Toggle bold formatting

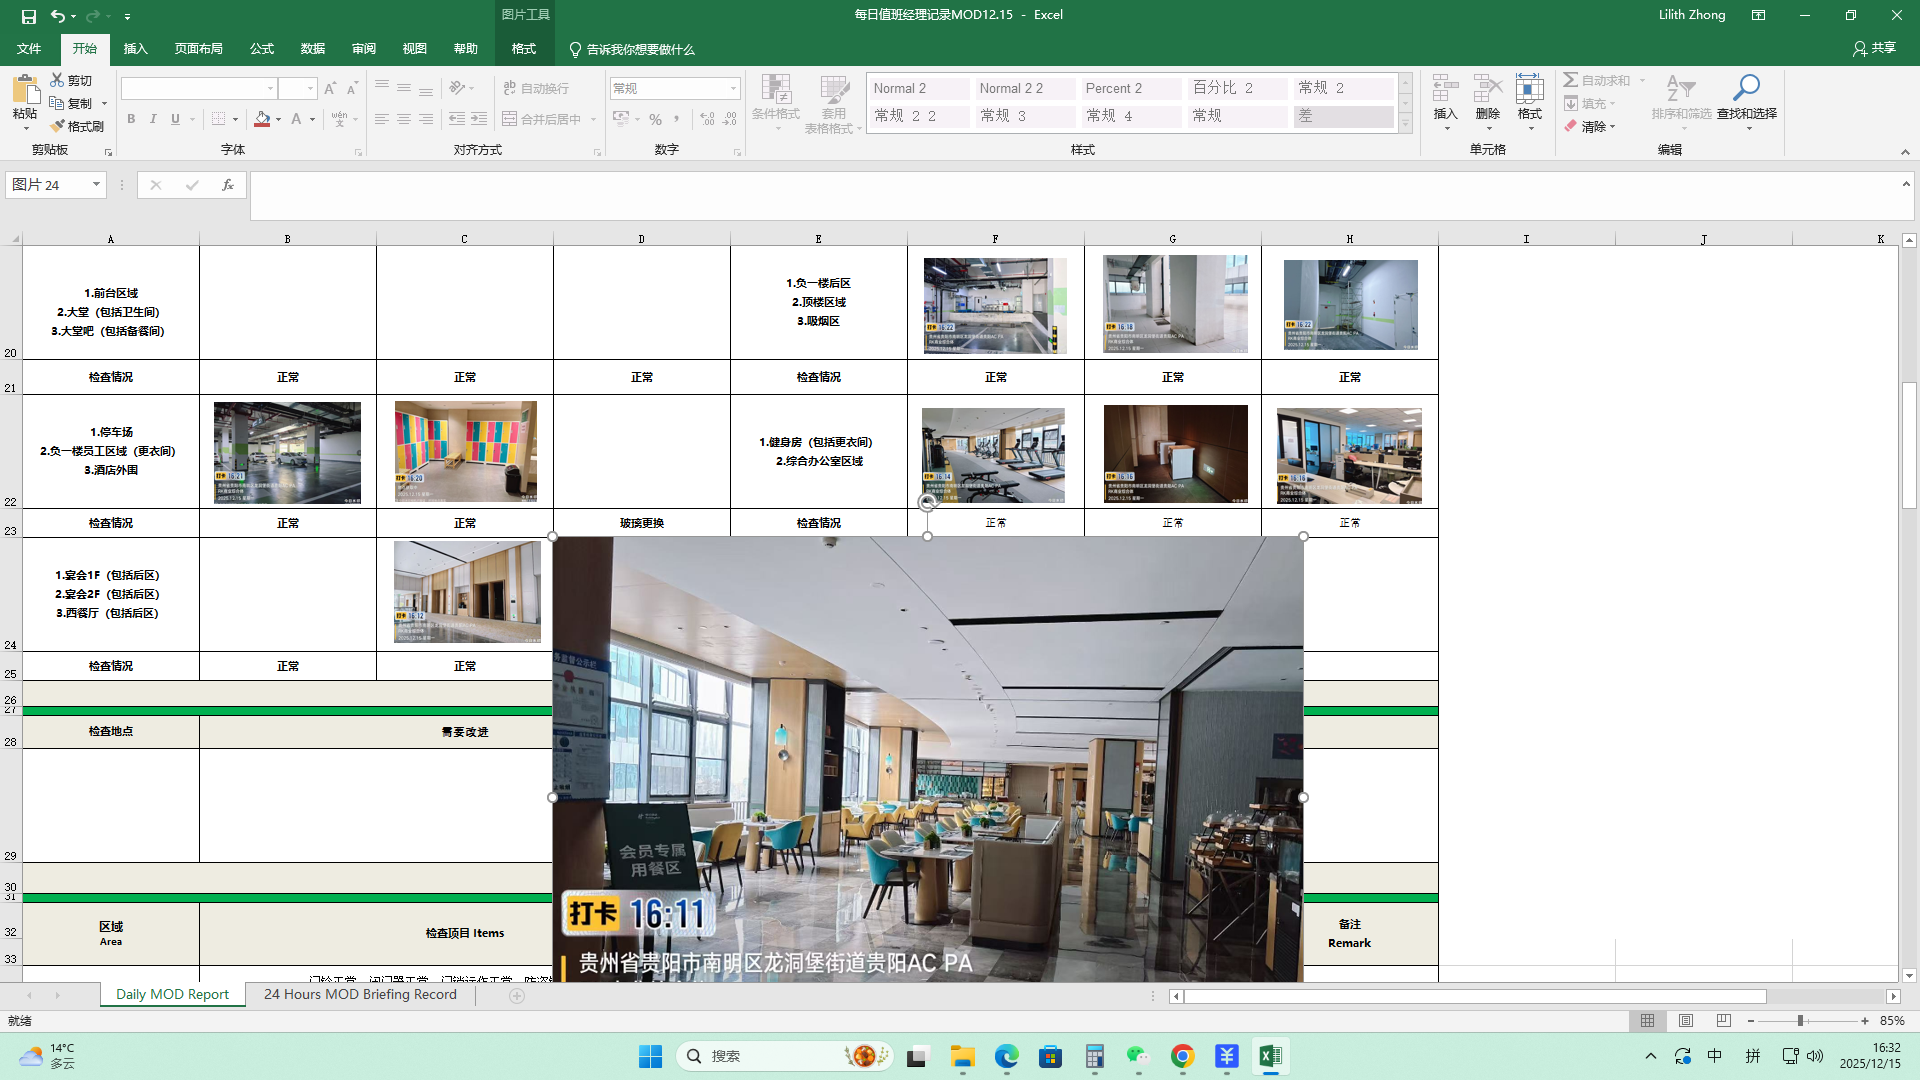[x=131, y=119]
